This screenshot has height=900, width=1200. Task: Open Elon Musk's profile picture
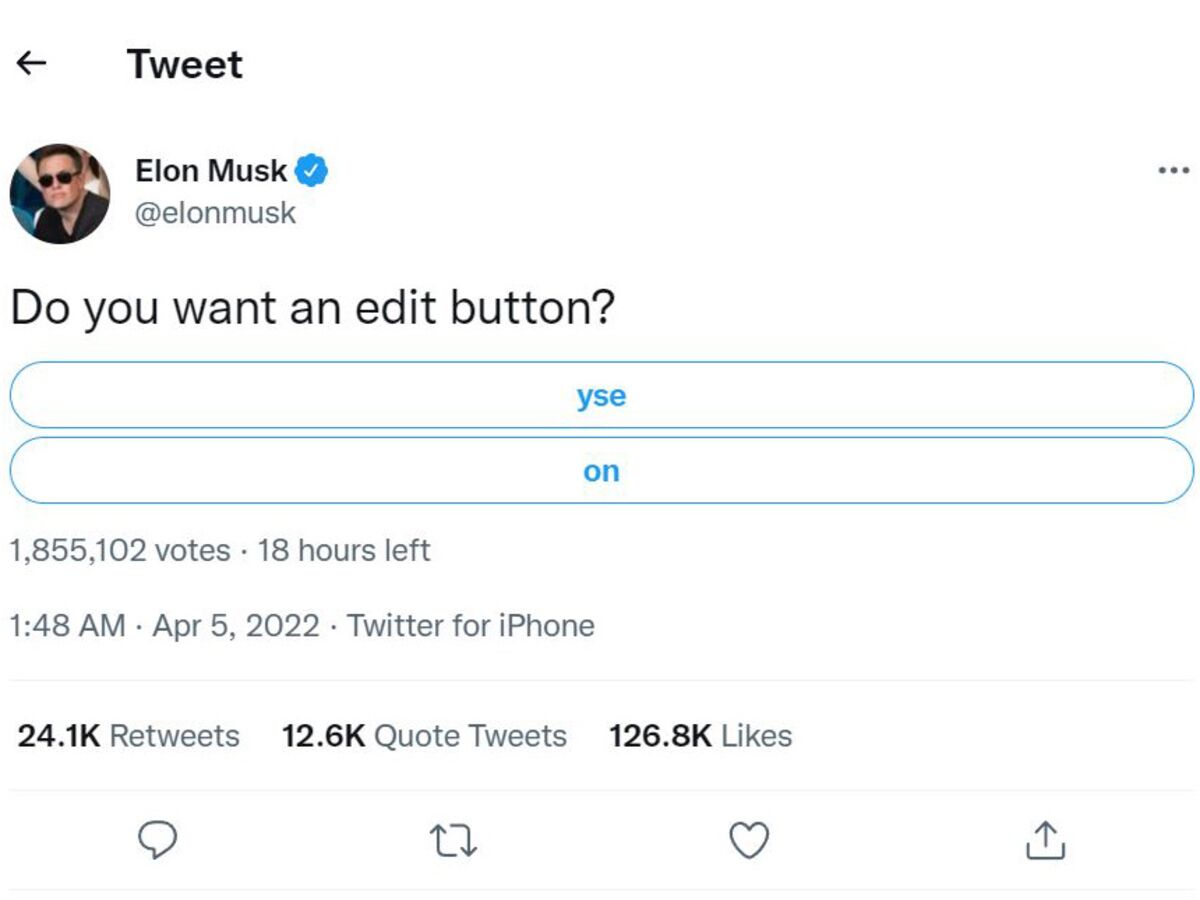[60, 193]
